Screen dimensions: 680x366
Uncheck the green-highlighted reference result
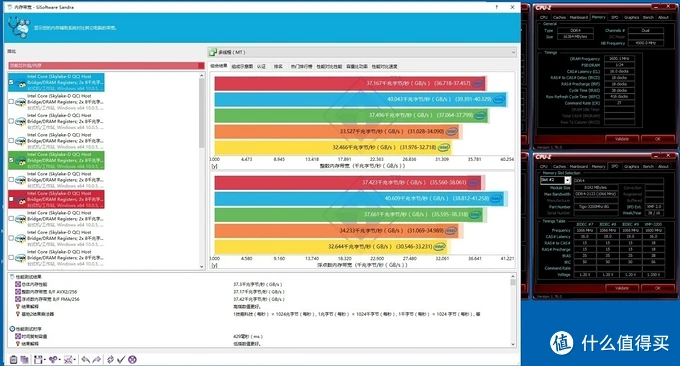pyautogui.click(x=11, y=160)
